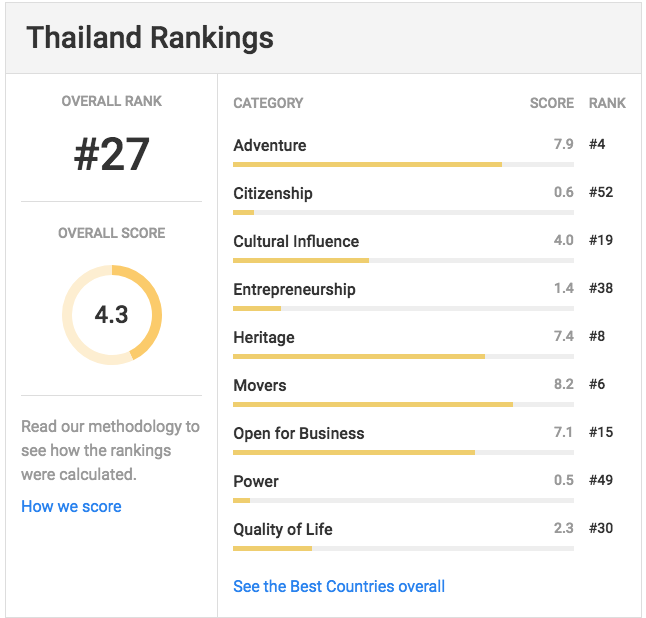Click the Open for Business bar

point(403,452)
